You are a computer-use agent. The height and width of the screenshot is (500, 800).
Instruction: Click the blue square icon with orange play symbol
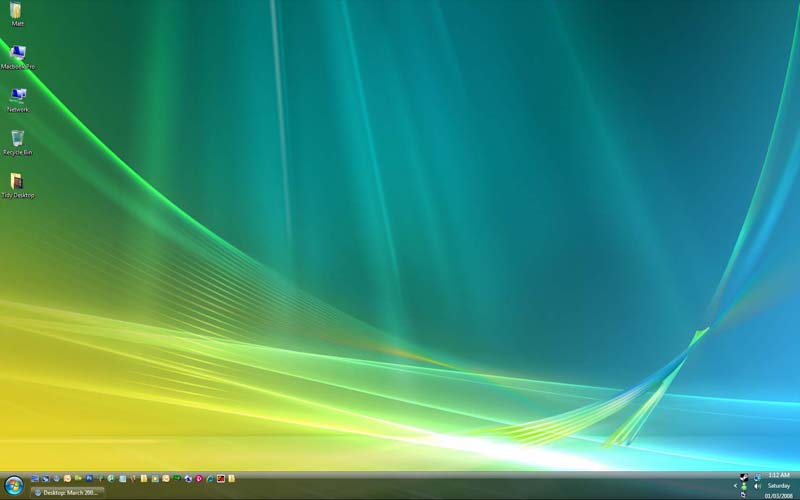click(156, 479)
